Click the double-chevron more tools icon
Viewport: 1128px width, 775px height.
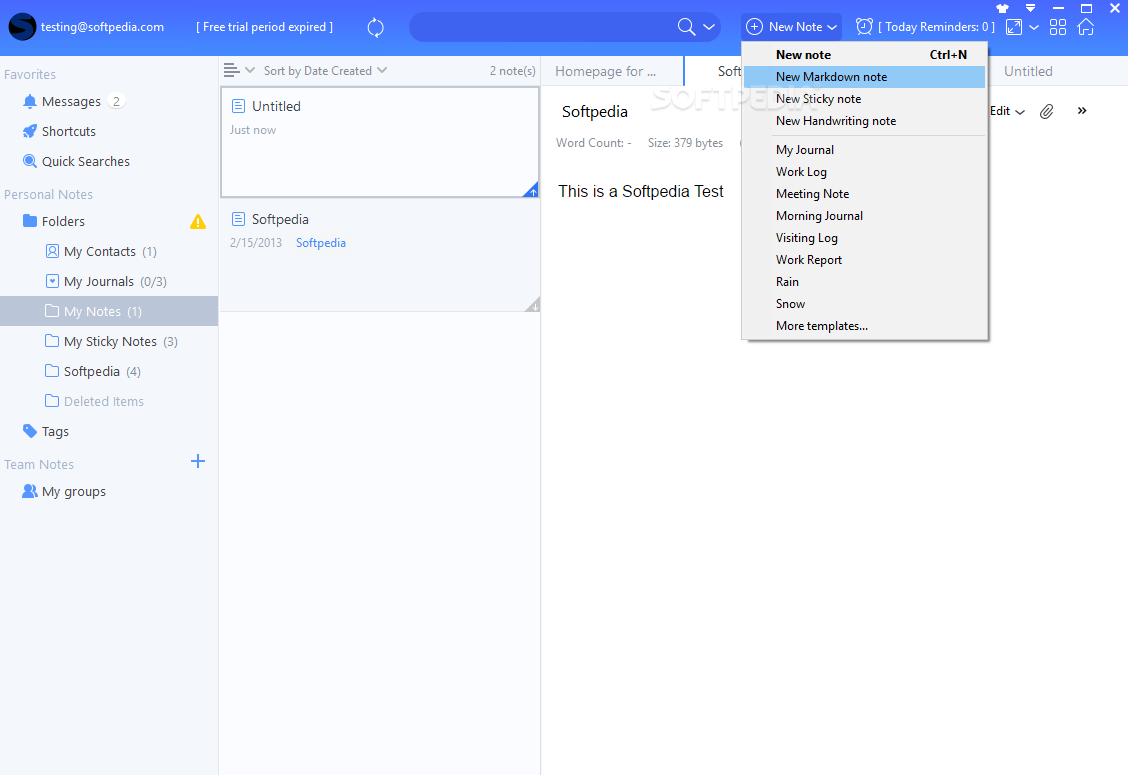[1082, 111]
